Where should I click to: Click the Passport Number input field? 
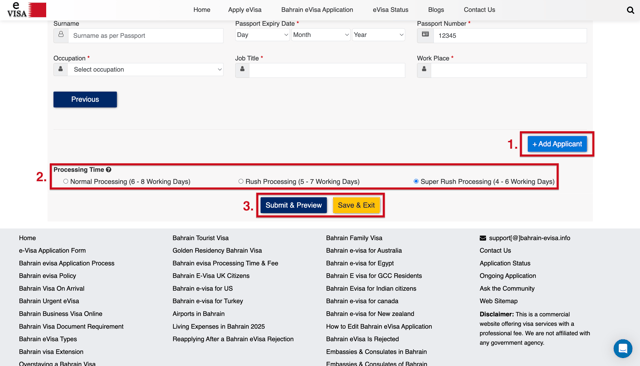510,35
